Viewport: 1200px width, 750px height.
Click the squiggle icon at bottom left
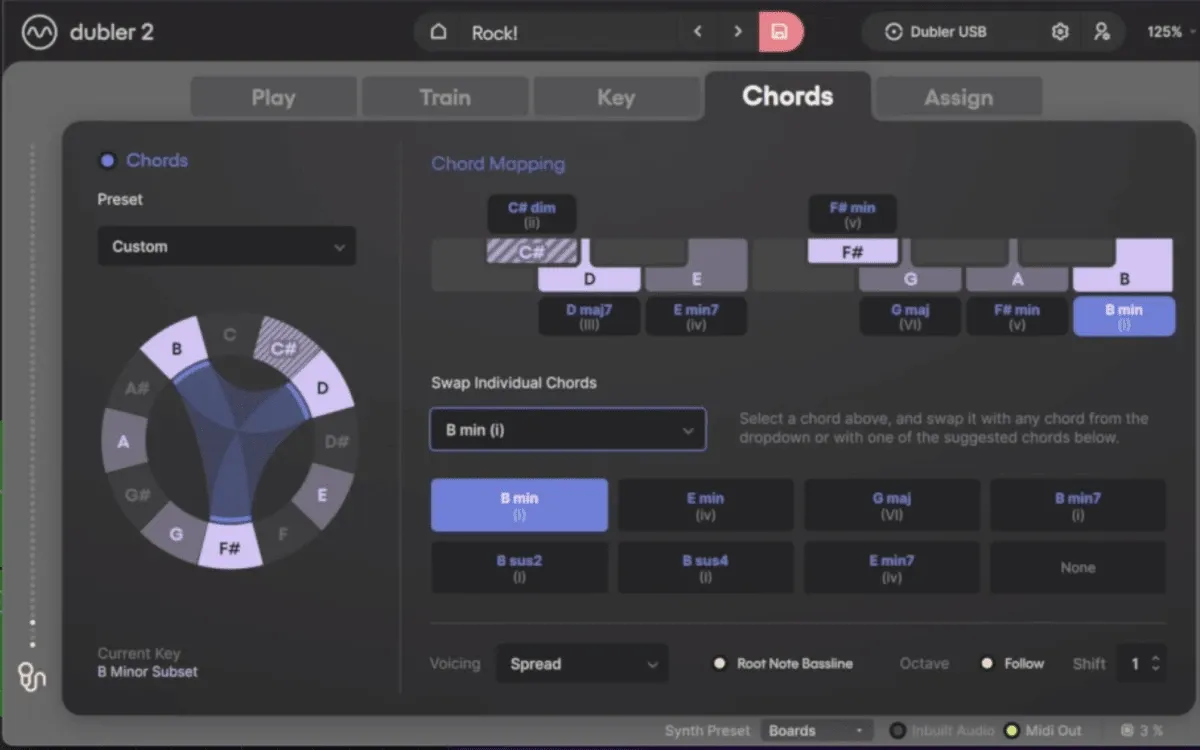32,677
